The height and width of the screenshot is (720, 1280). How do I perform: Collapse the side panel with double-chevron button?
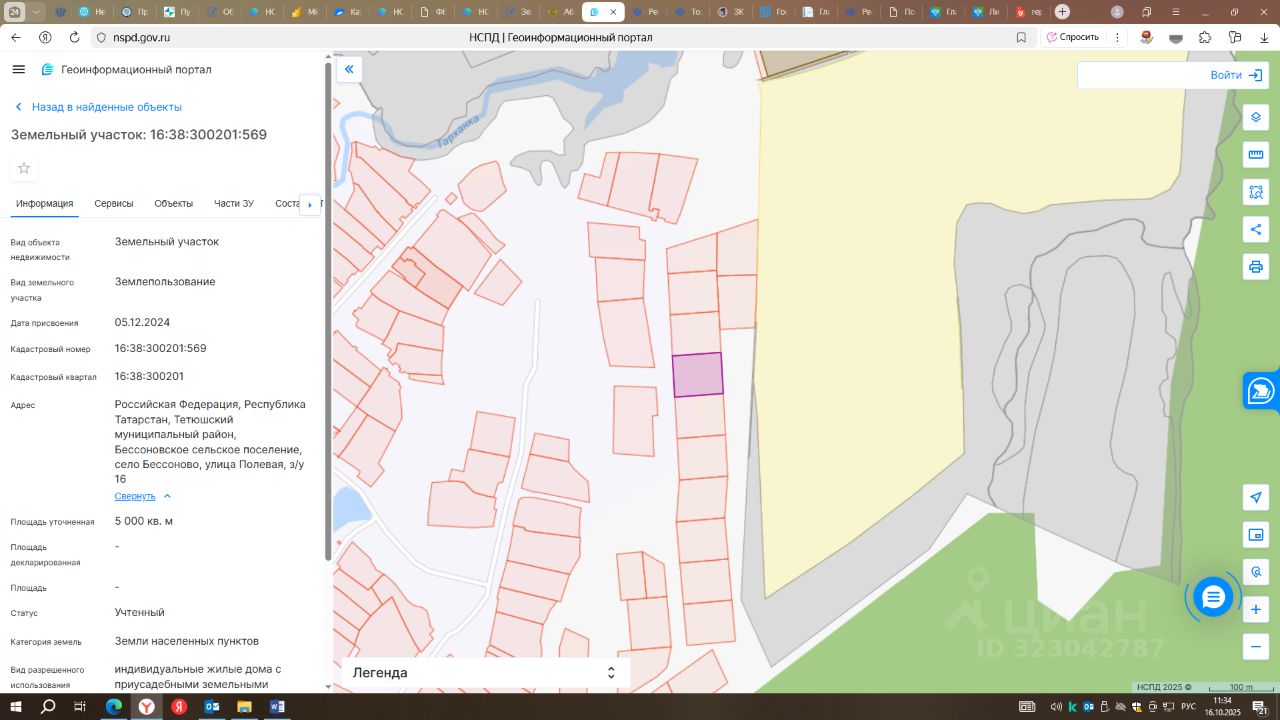pyautogui.click(x=349, y=69)
